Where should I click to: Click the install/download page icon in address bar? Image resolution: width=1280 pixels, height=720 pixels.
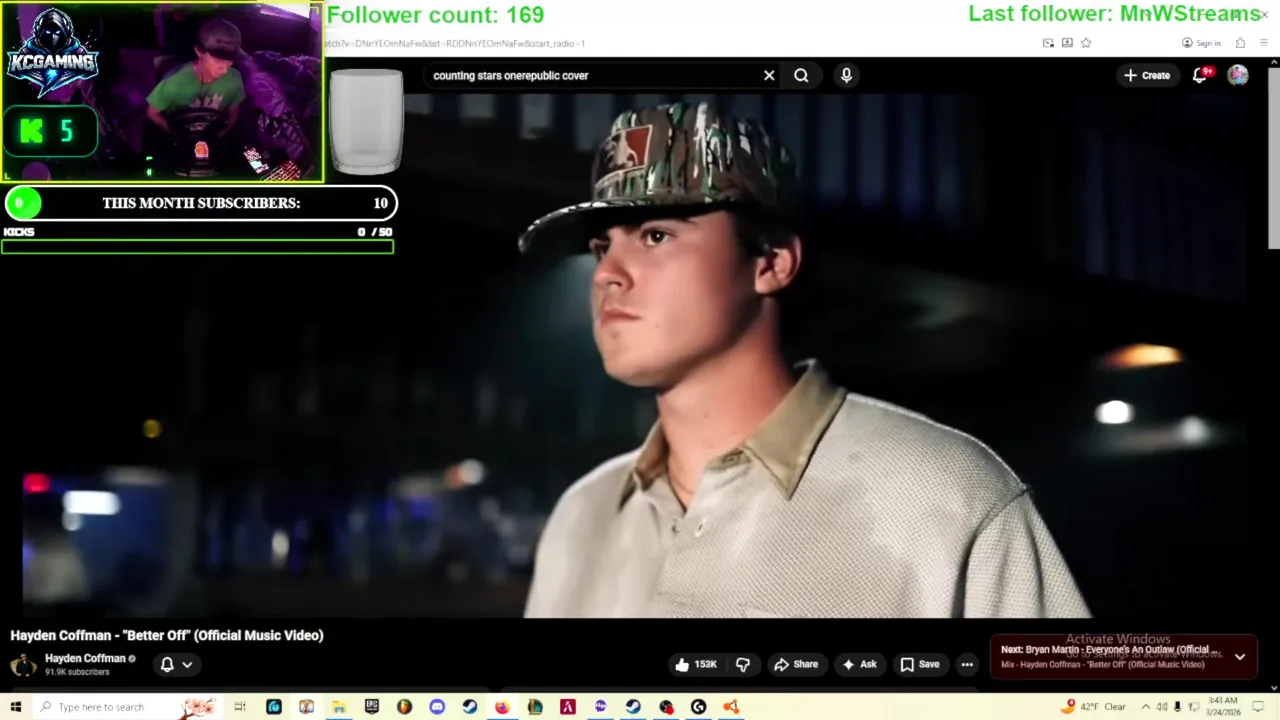[x=1067, y=43]
